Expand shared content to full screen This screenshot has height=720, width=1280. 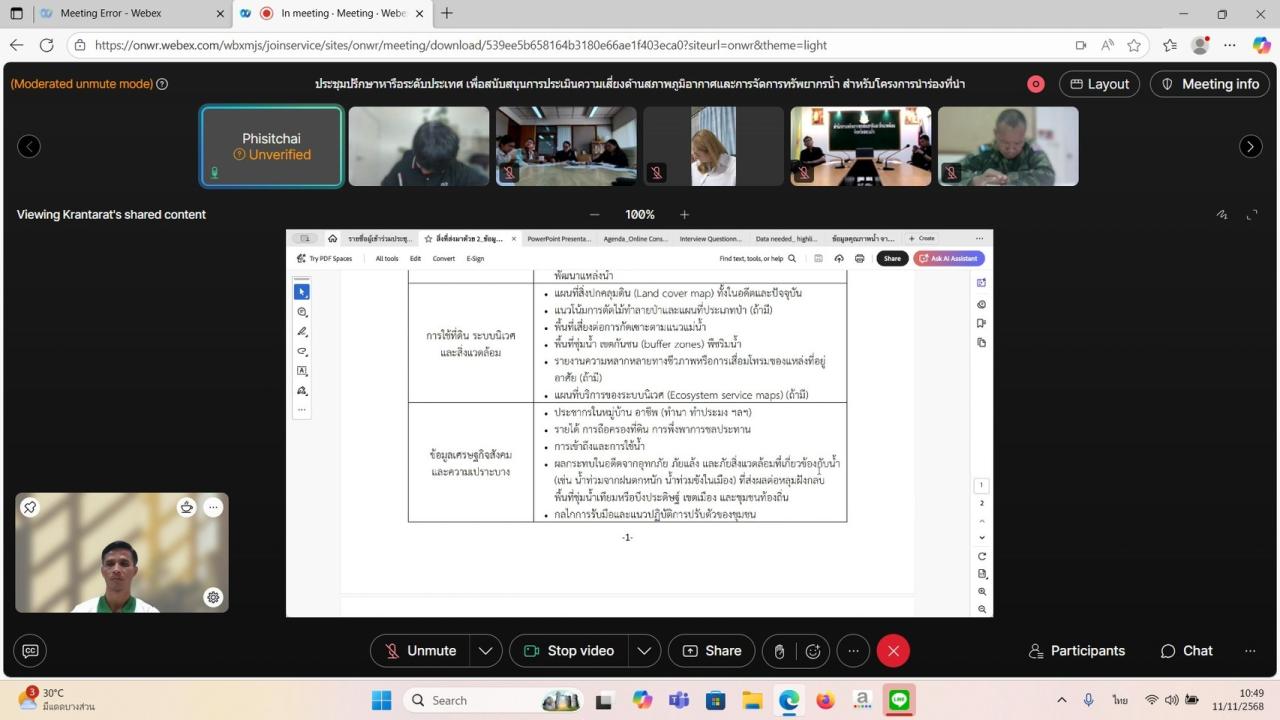click(1251, 214)
